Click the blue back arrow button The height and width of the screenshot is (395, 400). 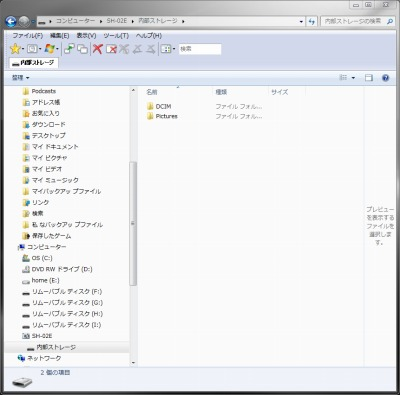pos(11,22)
